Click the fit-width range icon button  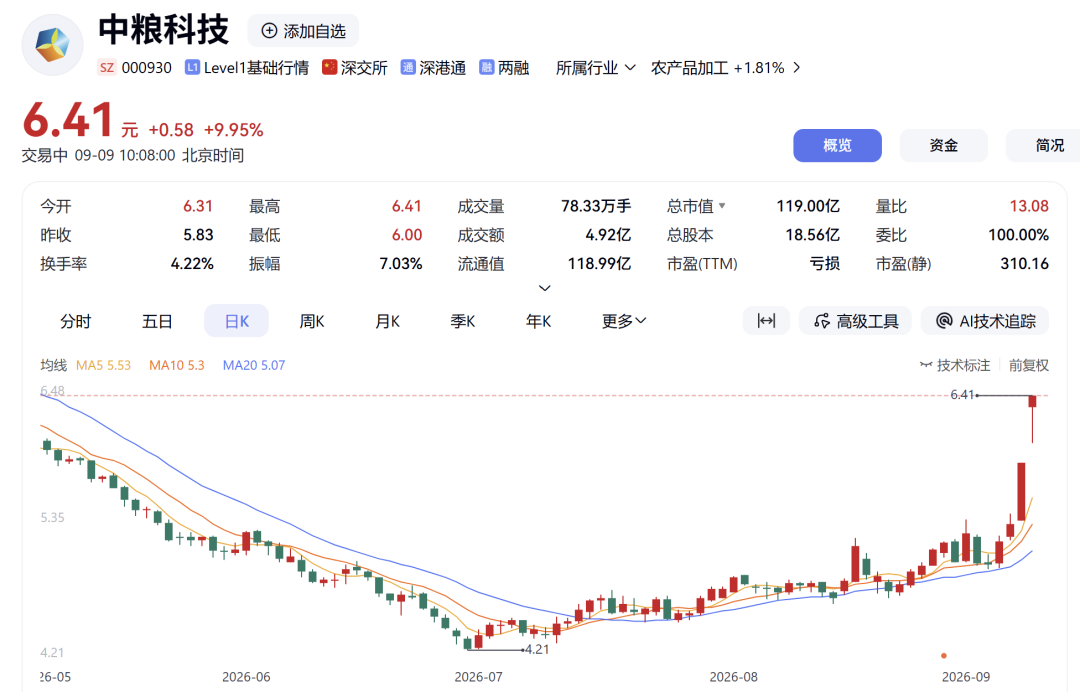[x=766, y=321]
